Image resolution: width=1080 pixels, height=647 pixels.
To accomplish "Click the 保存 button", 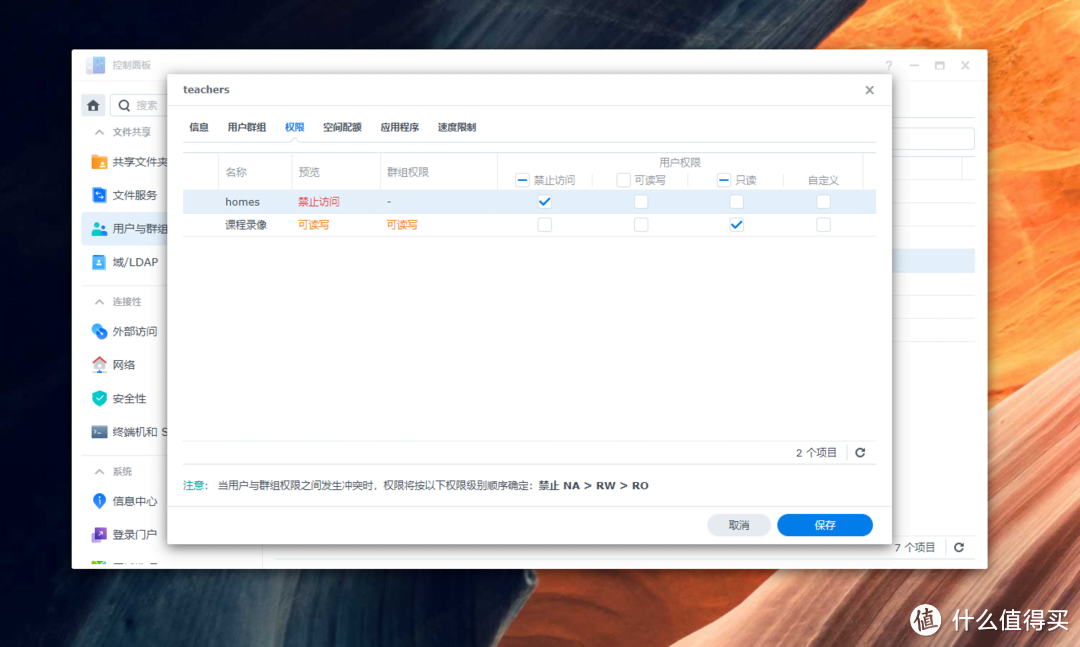I will click(x=824, y=524).
